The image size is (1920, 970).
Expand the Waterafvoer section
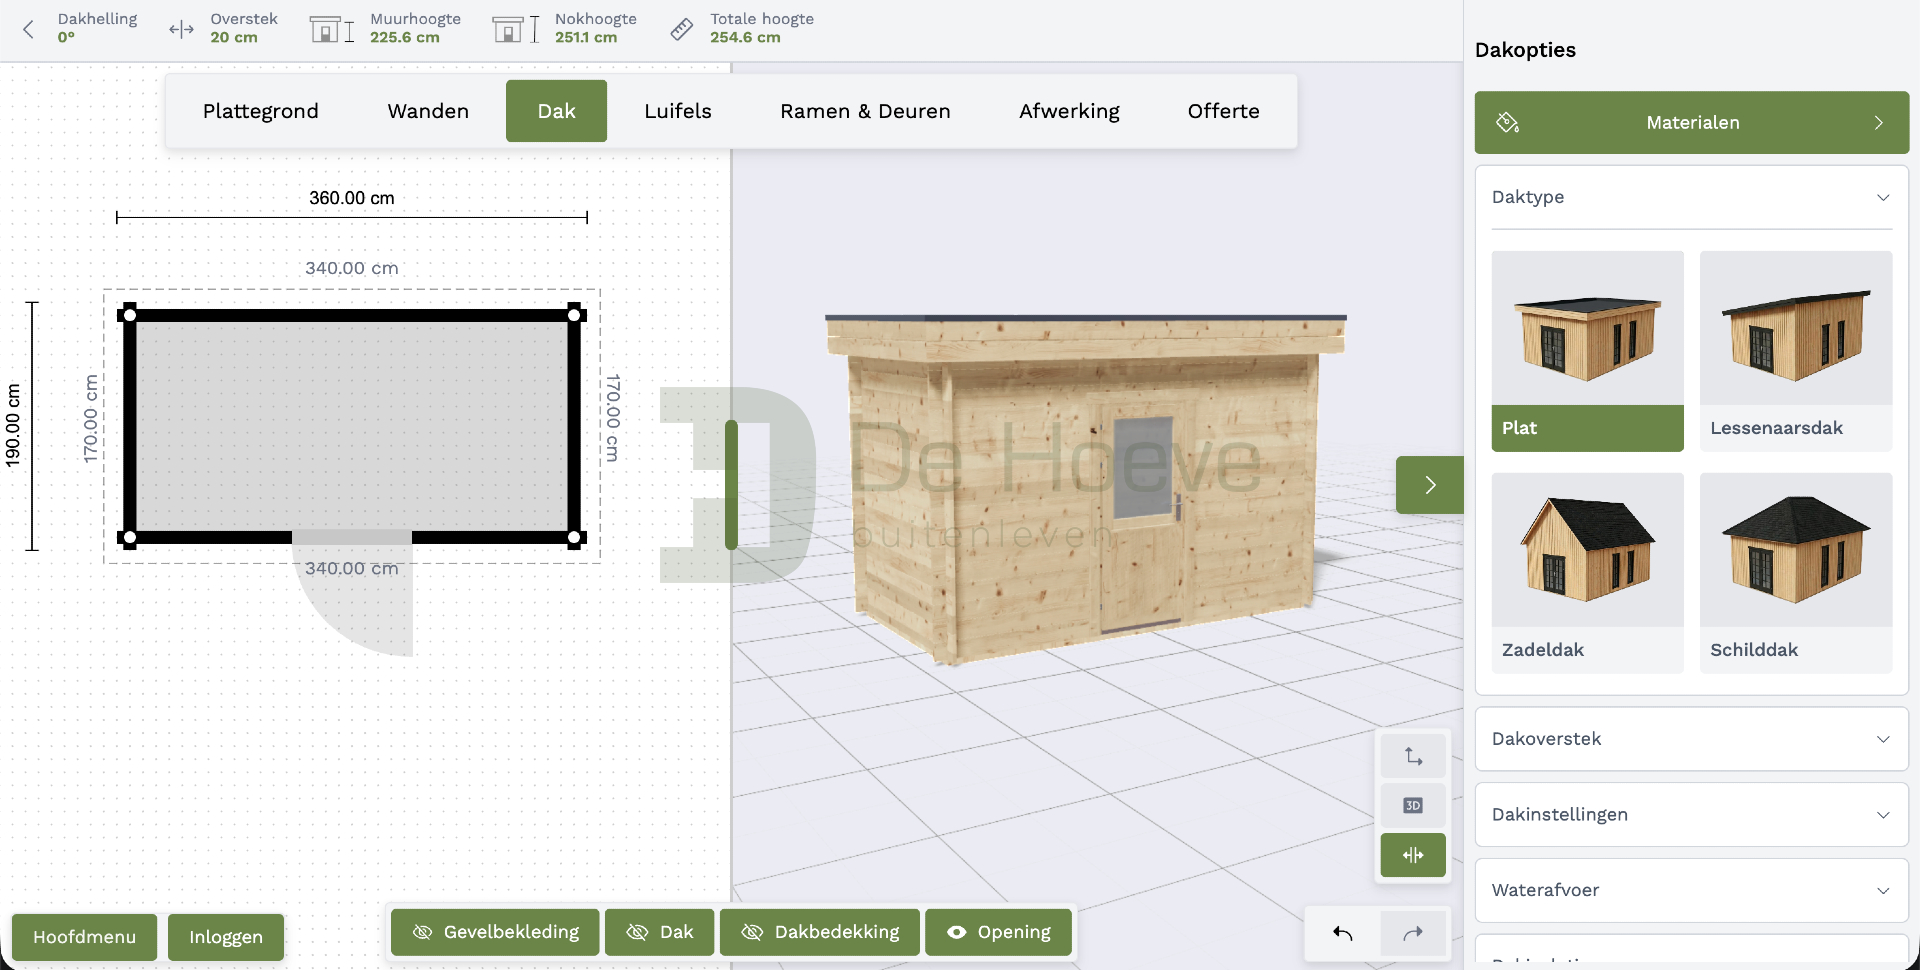click(1691, 890)
